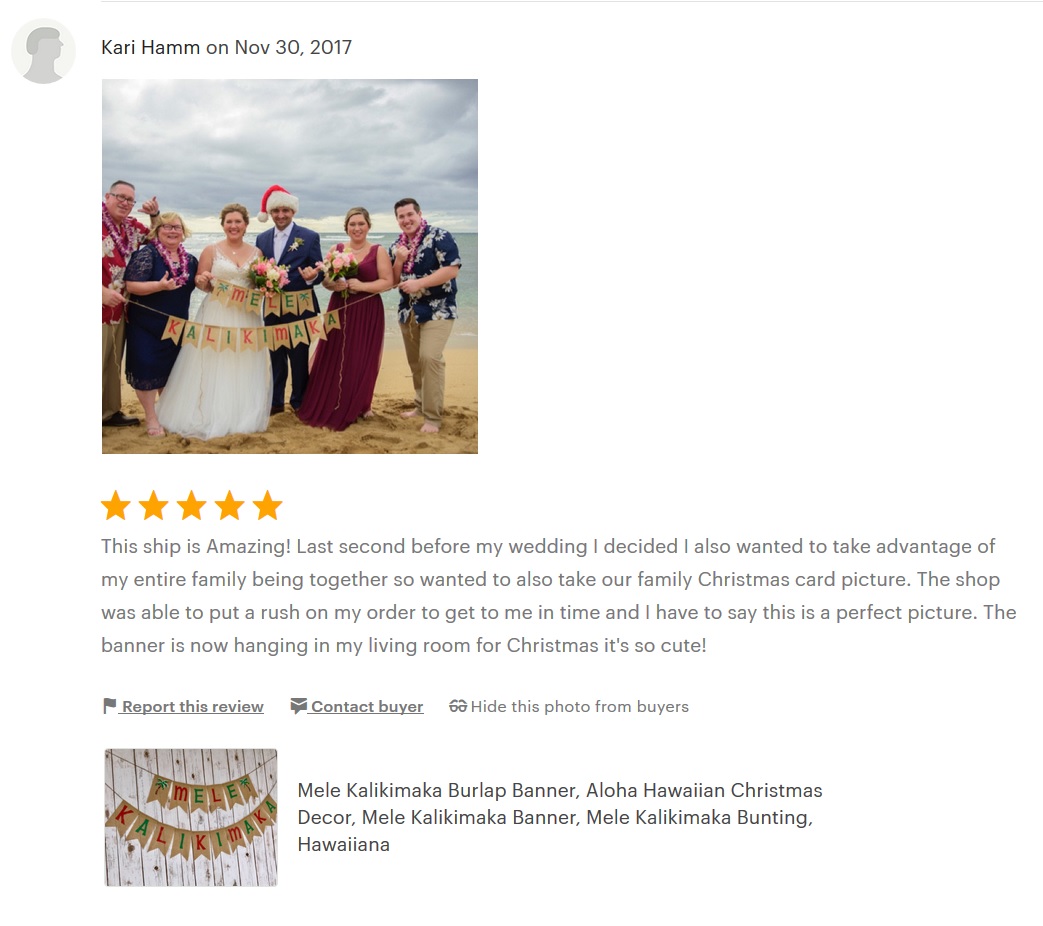
Task: Click the reviewer's default avatar icon
Action: click(x=43, y=51)
